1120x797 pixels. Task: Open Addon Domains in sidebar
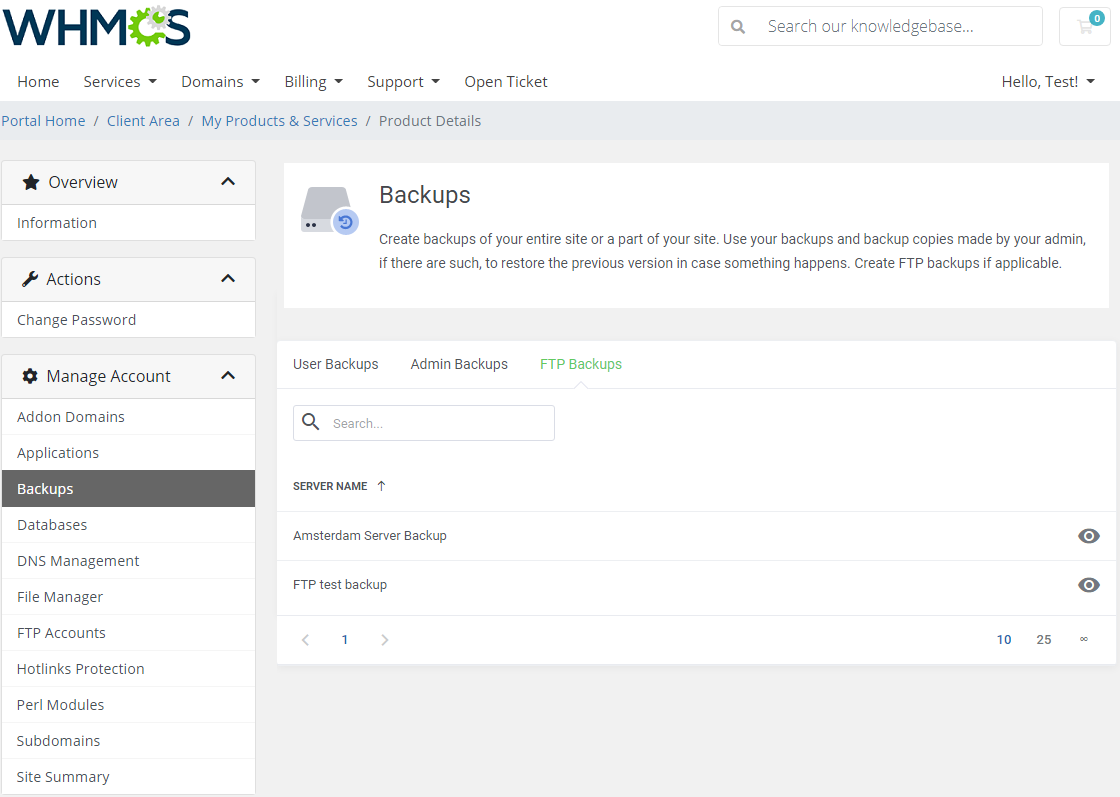click(129, 417)
